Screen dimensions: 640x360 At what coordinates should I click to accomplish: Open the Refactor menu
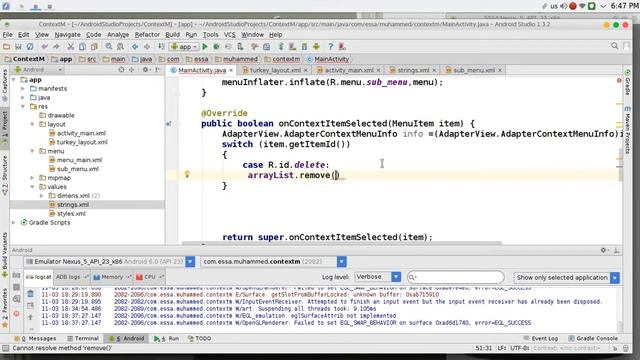[147, 35]
